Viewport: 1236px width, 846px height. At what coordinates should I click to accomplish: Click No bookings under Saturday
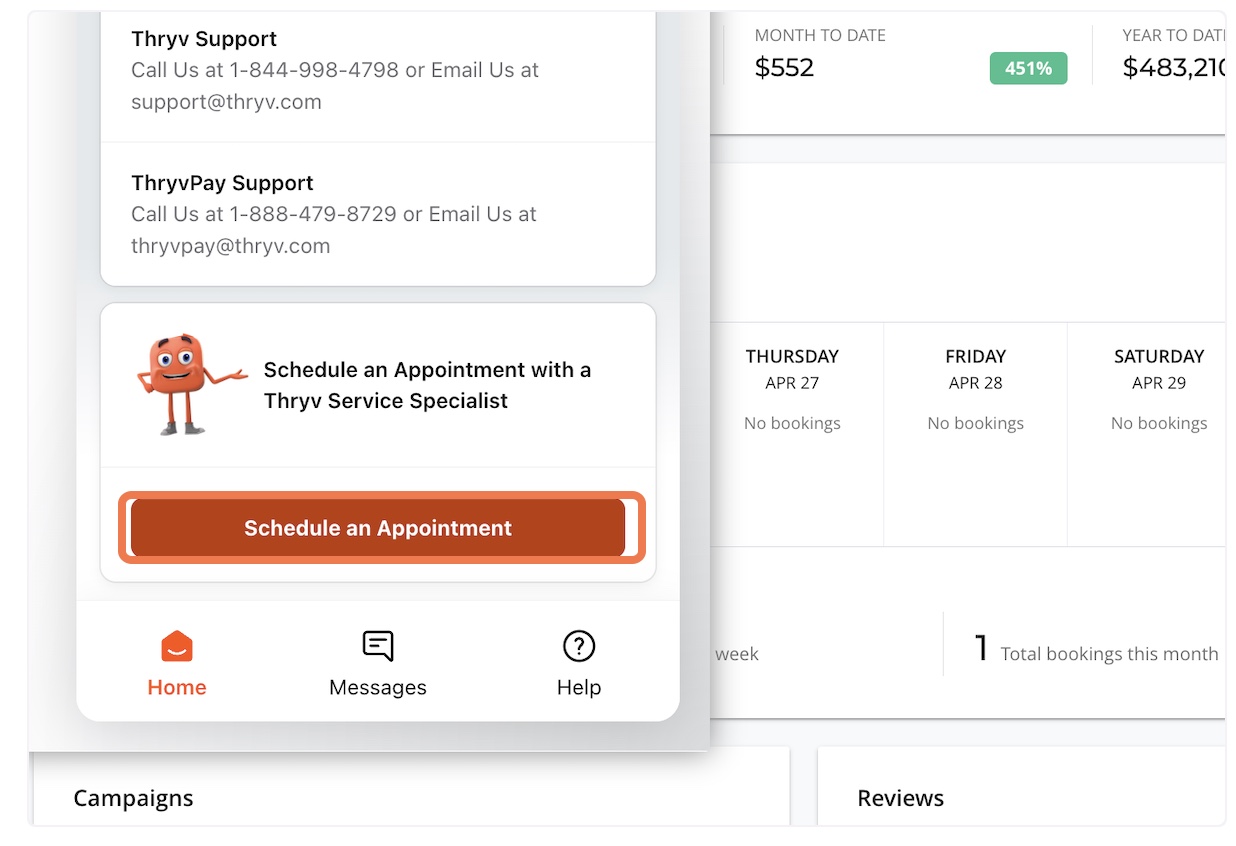(1159, 424)
